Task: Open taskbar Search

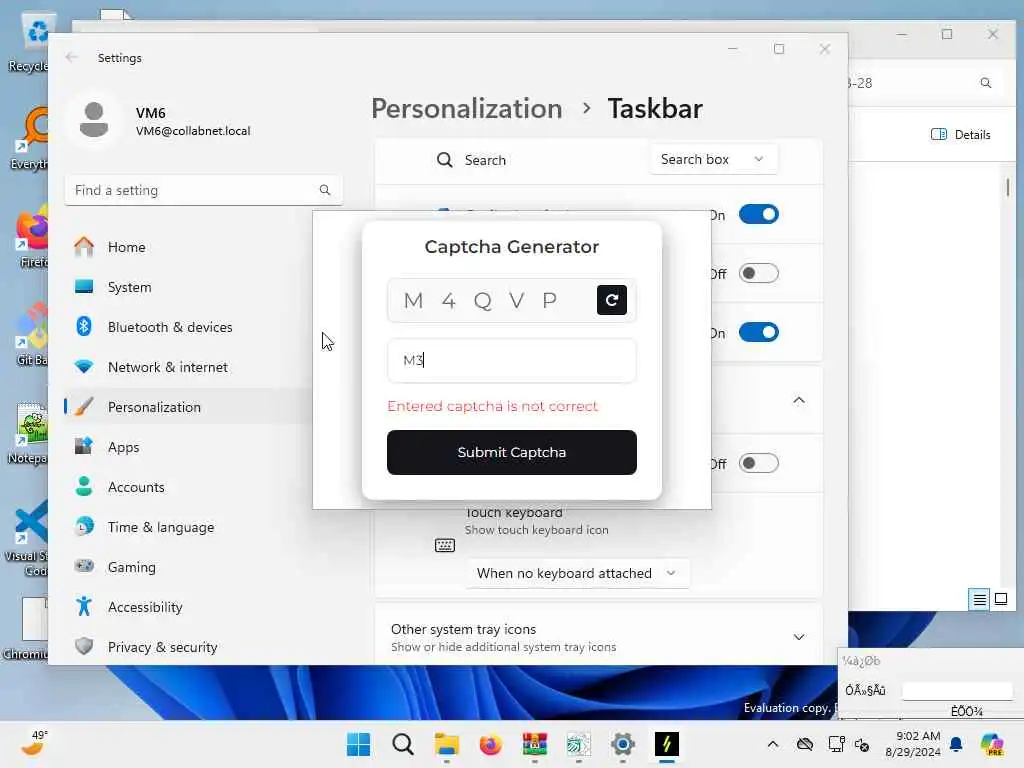Action: 402,744
